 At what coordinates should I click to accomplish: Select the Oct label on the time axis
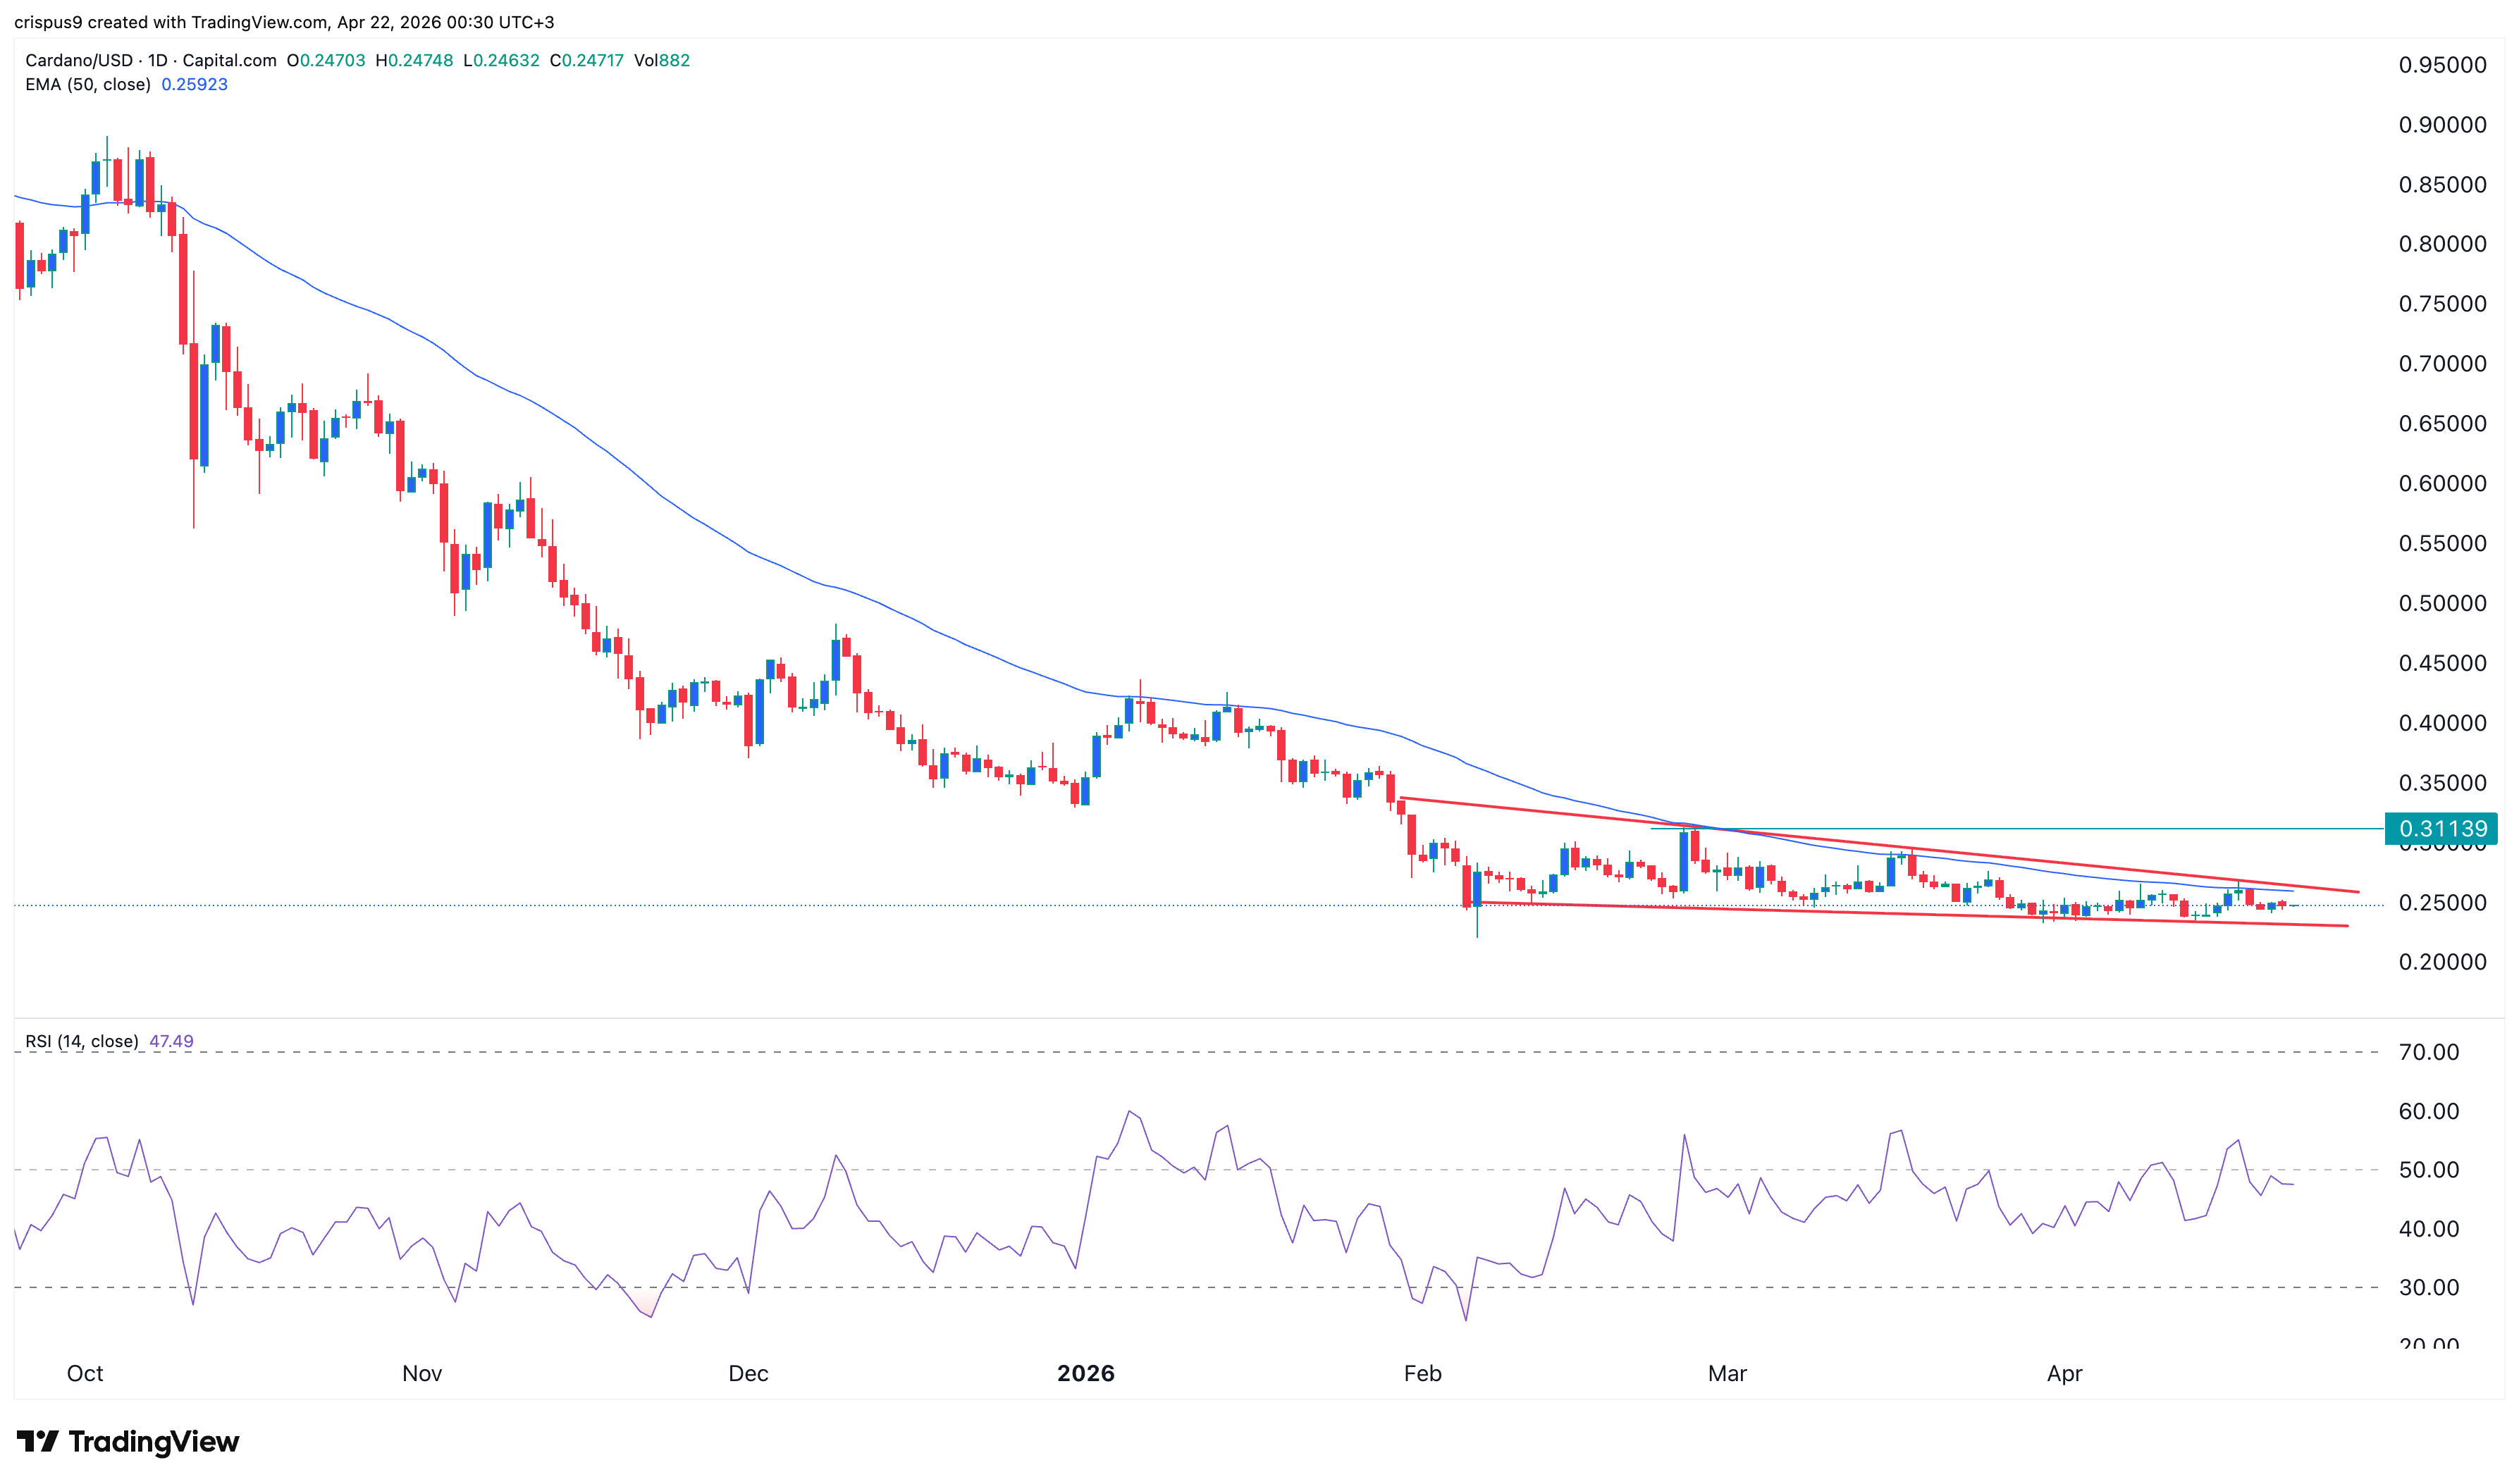point(86,1373)
